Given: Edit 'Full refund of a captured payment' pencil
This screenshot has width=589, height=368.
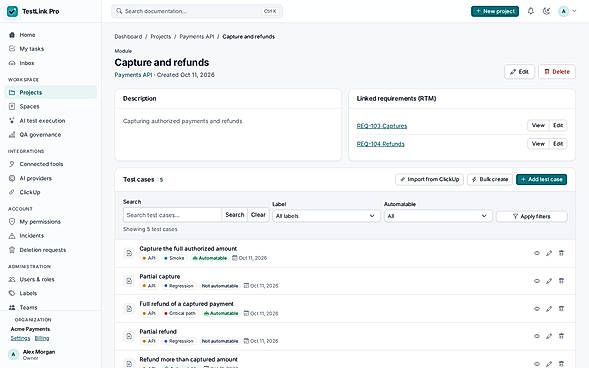Looking at the screenshot, I should [549, 309].
